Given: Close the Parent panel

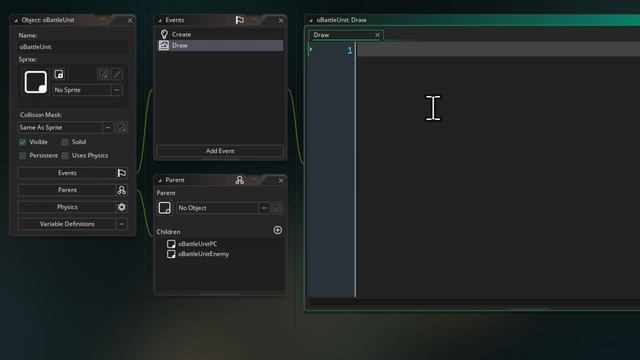Looking at the screenshot, I should coord(281,180).
